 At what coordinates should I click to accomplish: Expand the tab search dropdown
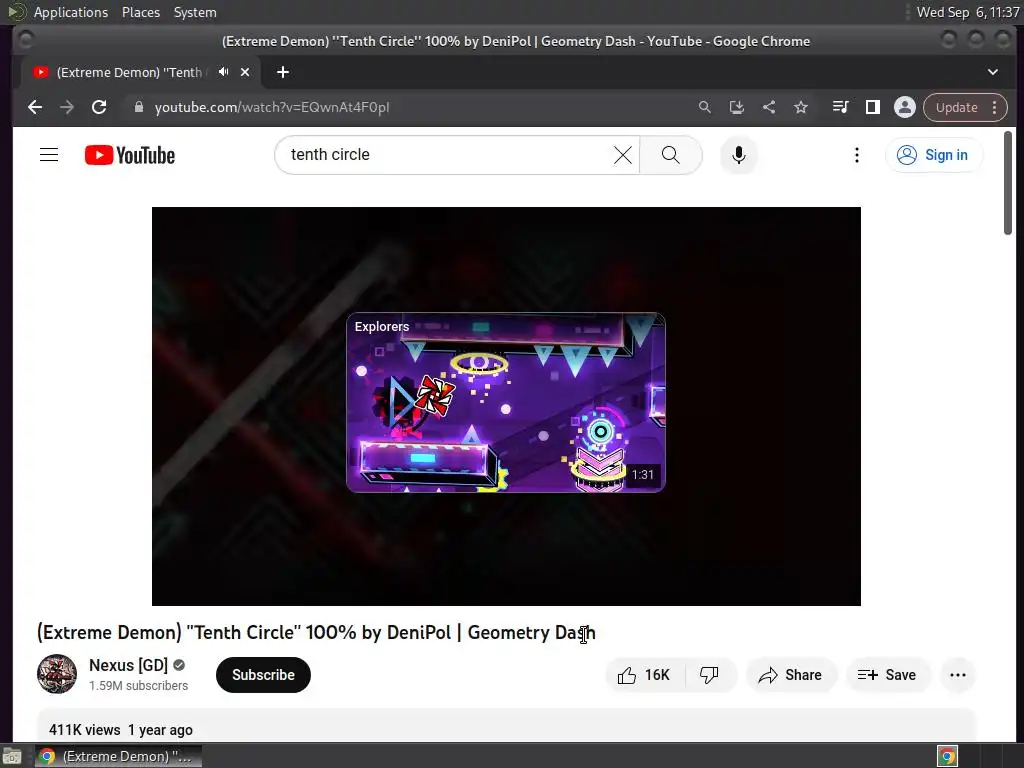[x=993, y=72]
